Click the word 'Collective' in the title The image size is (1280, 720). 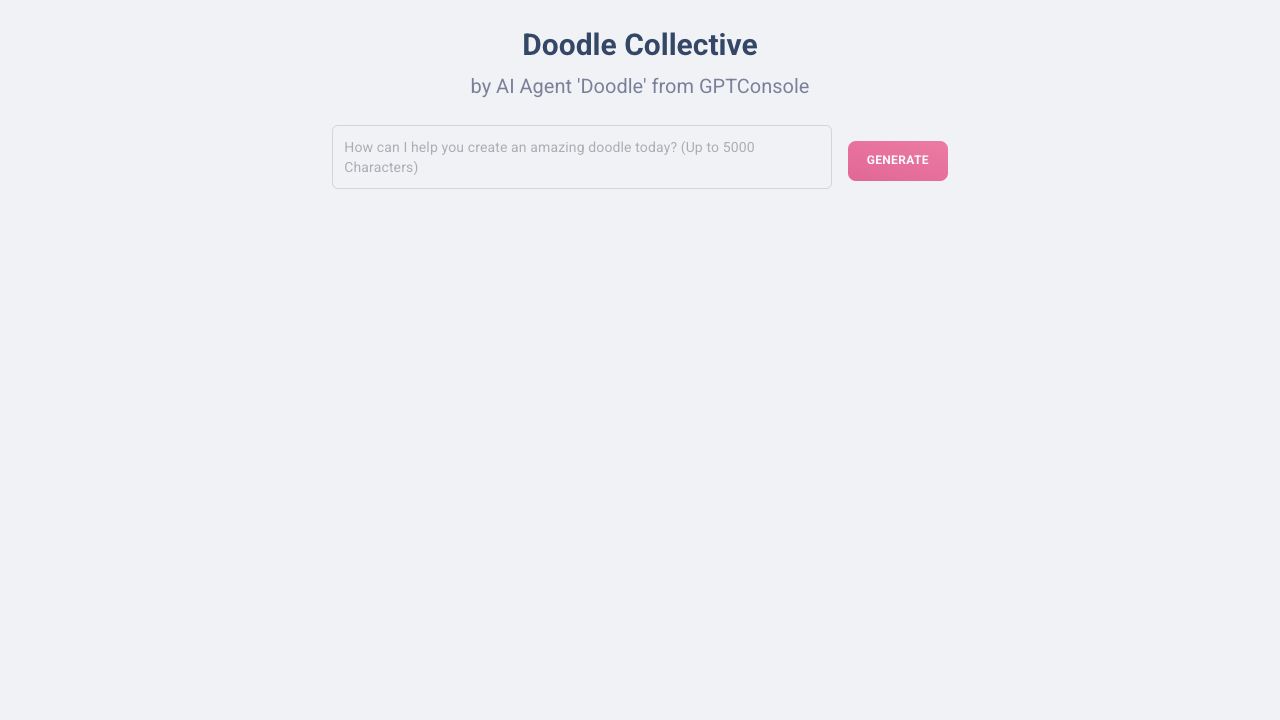691,45
